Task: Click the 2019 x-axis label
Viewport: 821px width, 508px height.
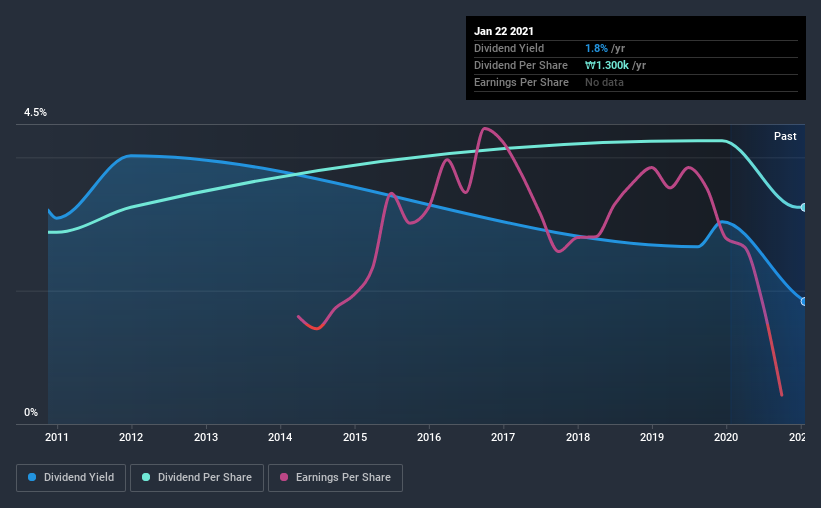Action: (x=652, y=437)
